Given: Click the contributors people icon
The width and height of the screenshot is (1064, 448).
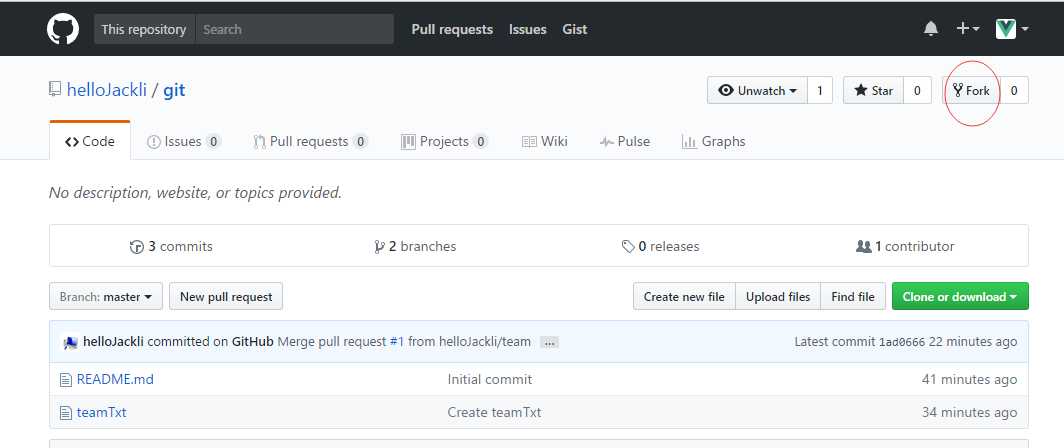Looking at the screenshot, I should pyautogui.click(x=864, y=247).
